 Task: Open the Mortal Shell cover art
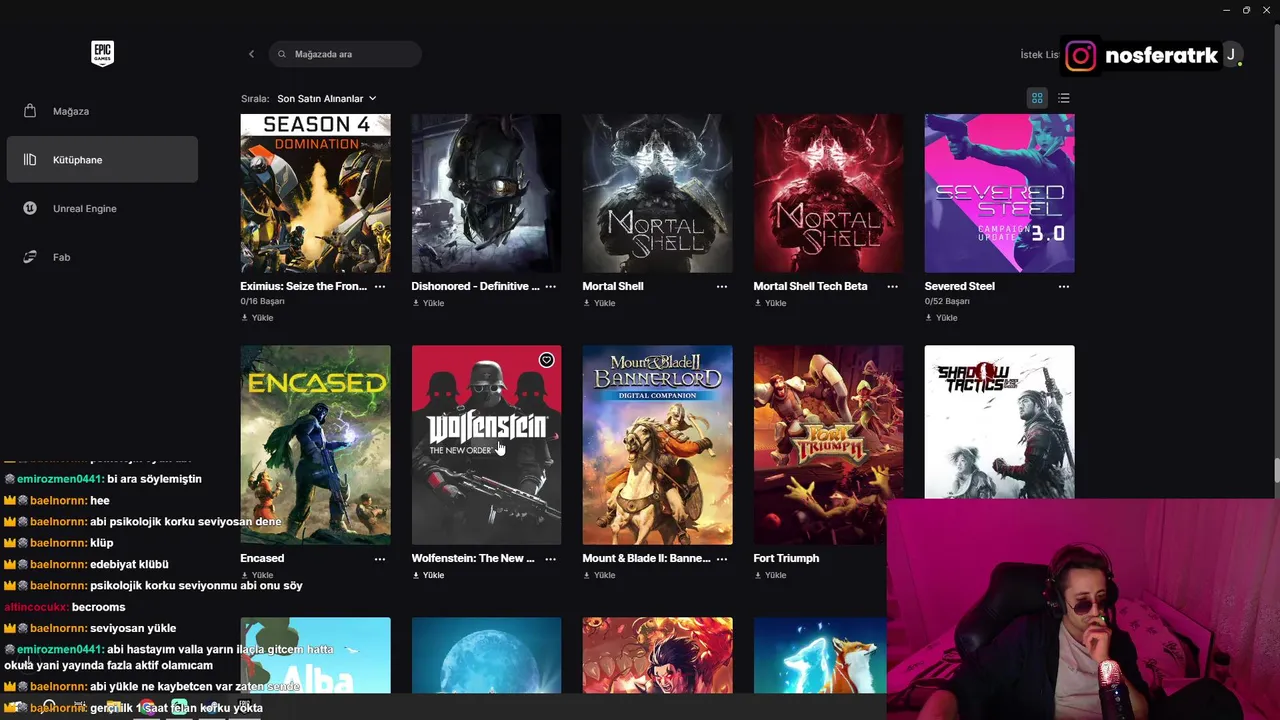657,193
